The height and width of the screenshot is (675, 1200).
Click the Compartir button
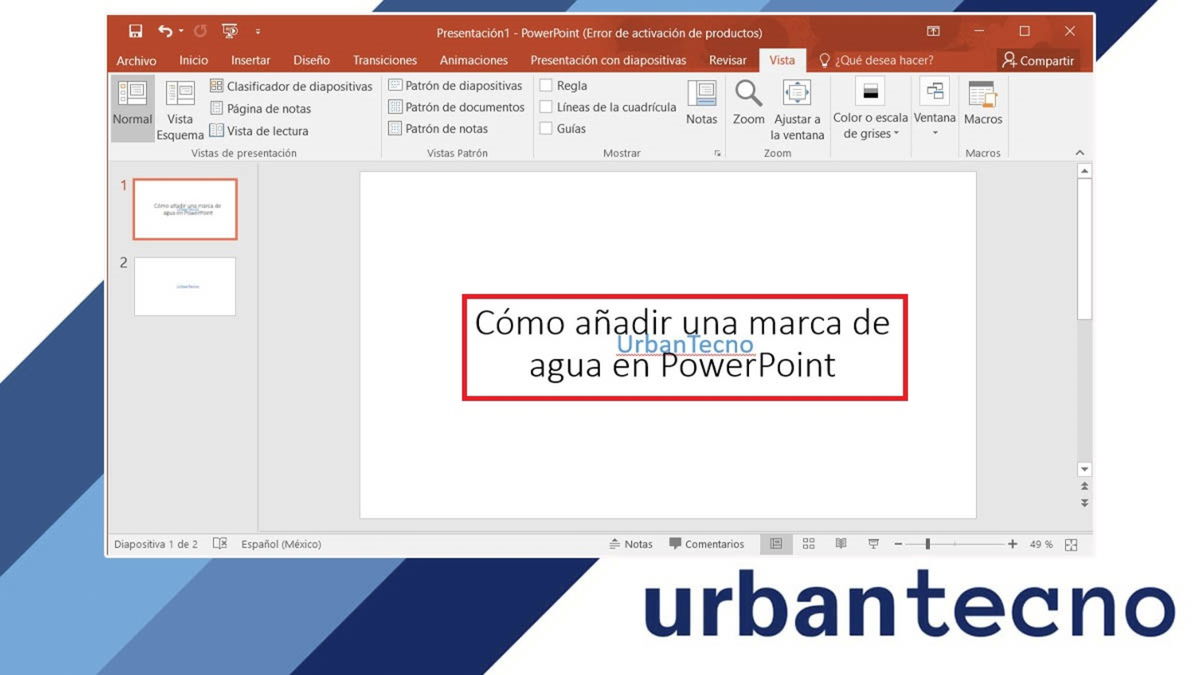point(1040,60)
